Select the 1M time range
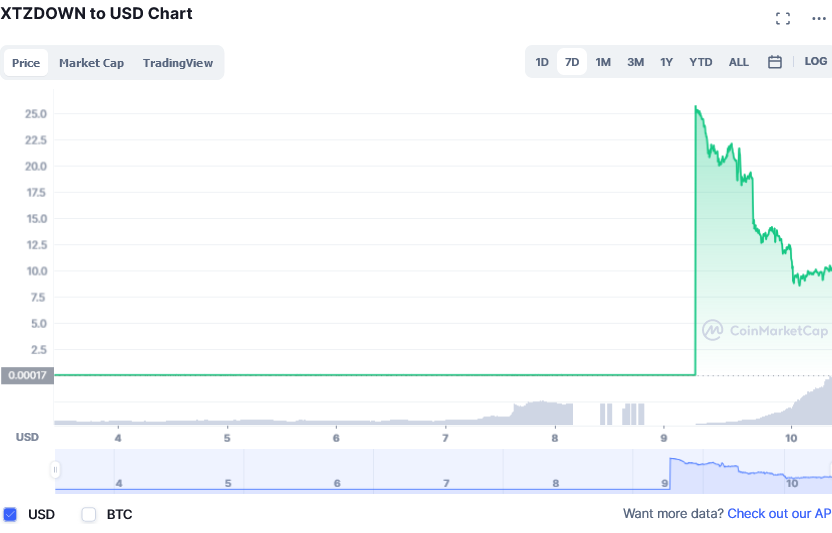The width and height of the screenshot is (832, 533). click(x=603, y=62)
